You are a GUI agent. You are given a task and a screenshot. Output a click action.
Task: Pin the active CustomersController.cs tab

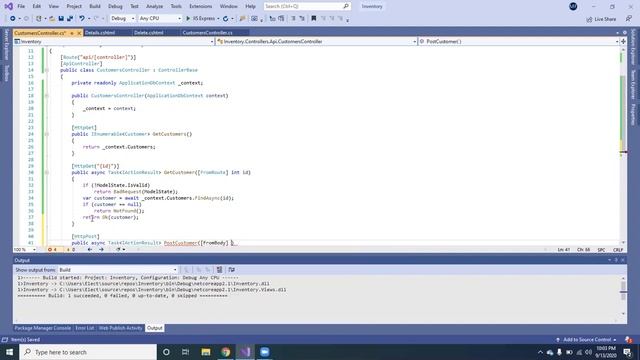[72, 33]
